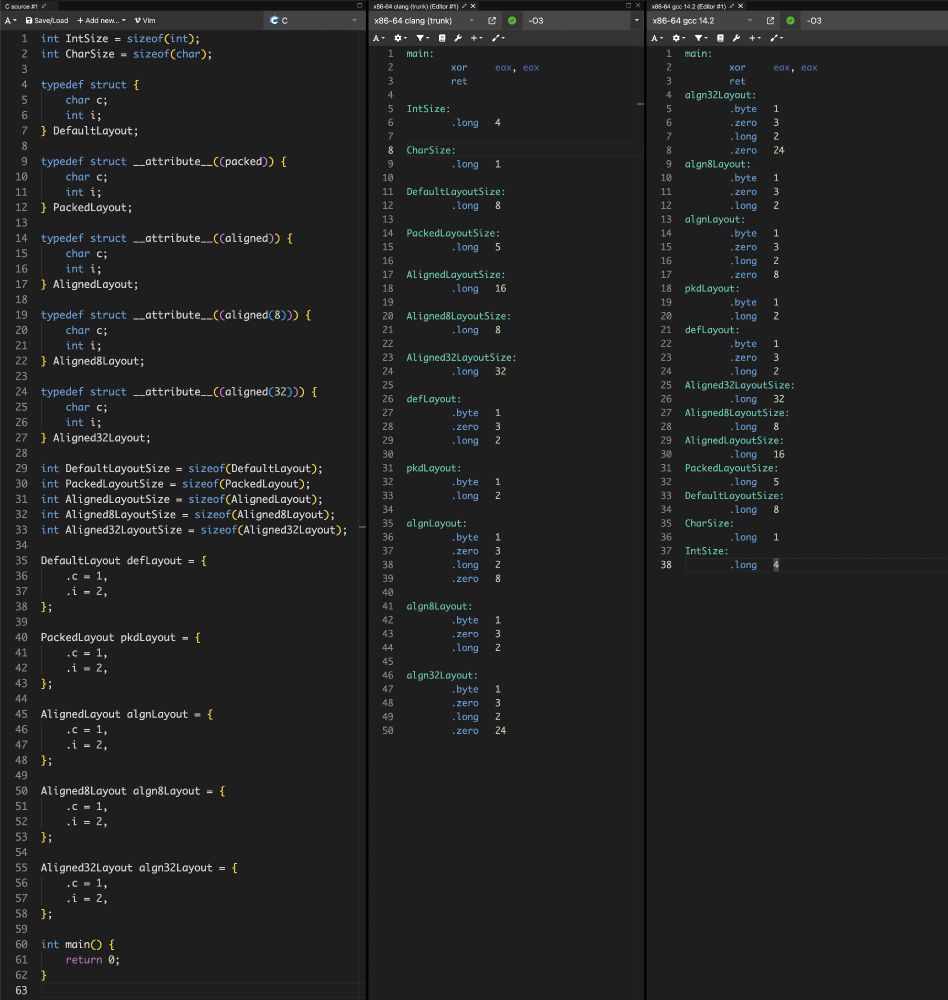948x1000 pixels.
Task: Open the clang pane's output filter menu
Action: click(423, 38)
